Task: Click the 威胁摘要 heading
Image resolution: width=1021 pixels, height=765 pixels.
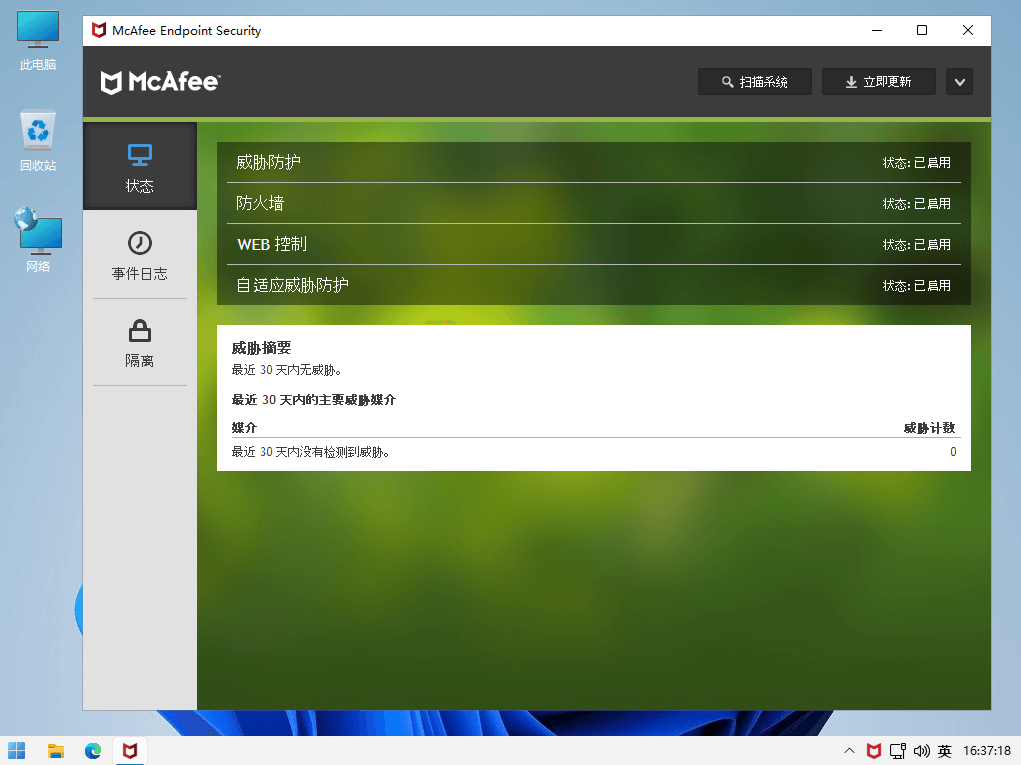Action: pyautogui.click(x=261, y=348)
